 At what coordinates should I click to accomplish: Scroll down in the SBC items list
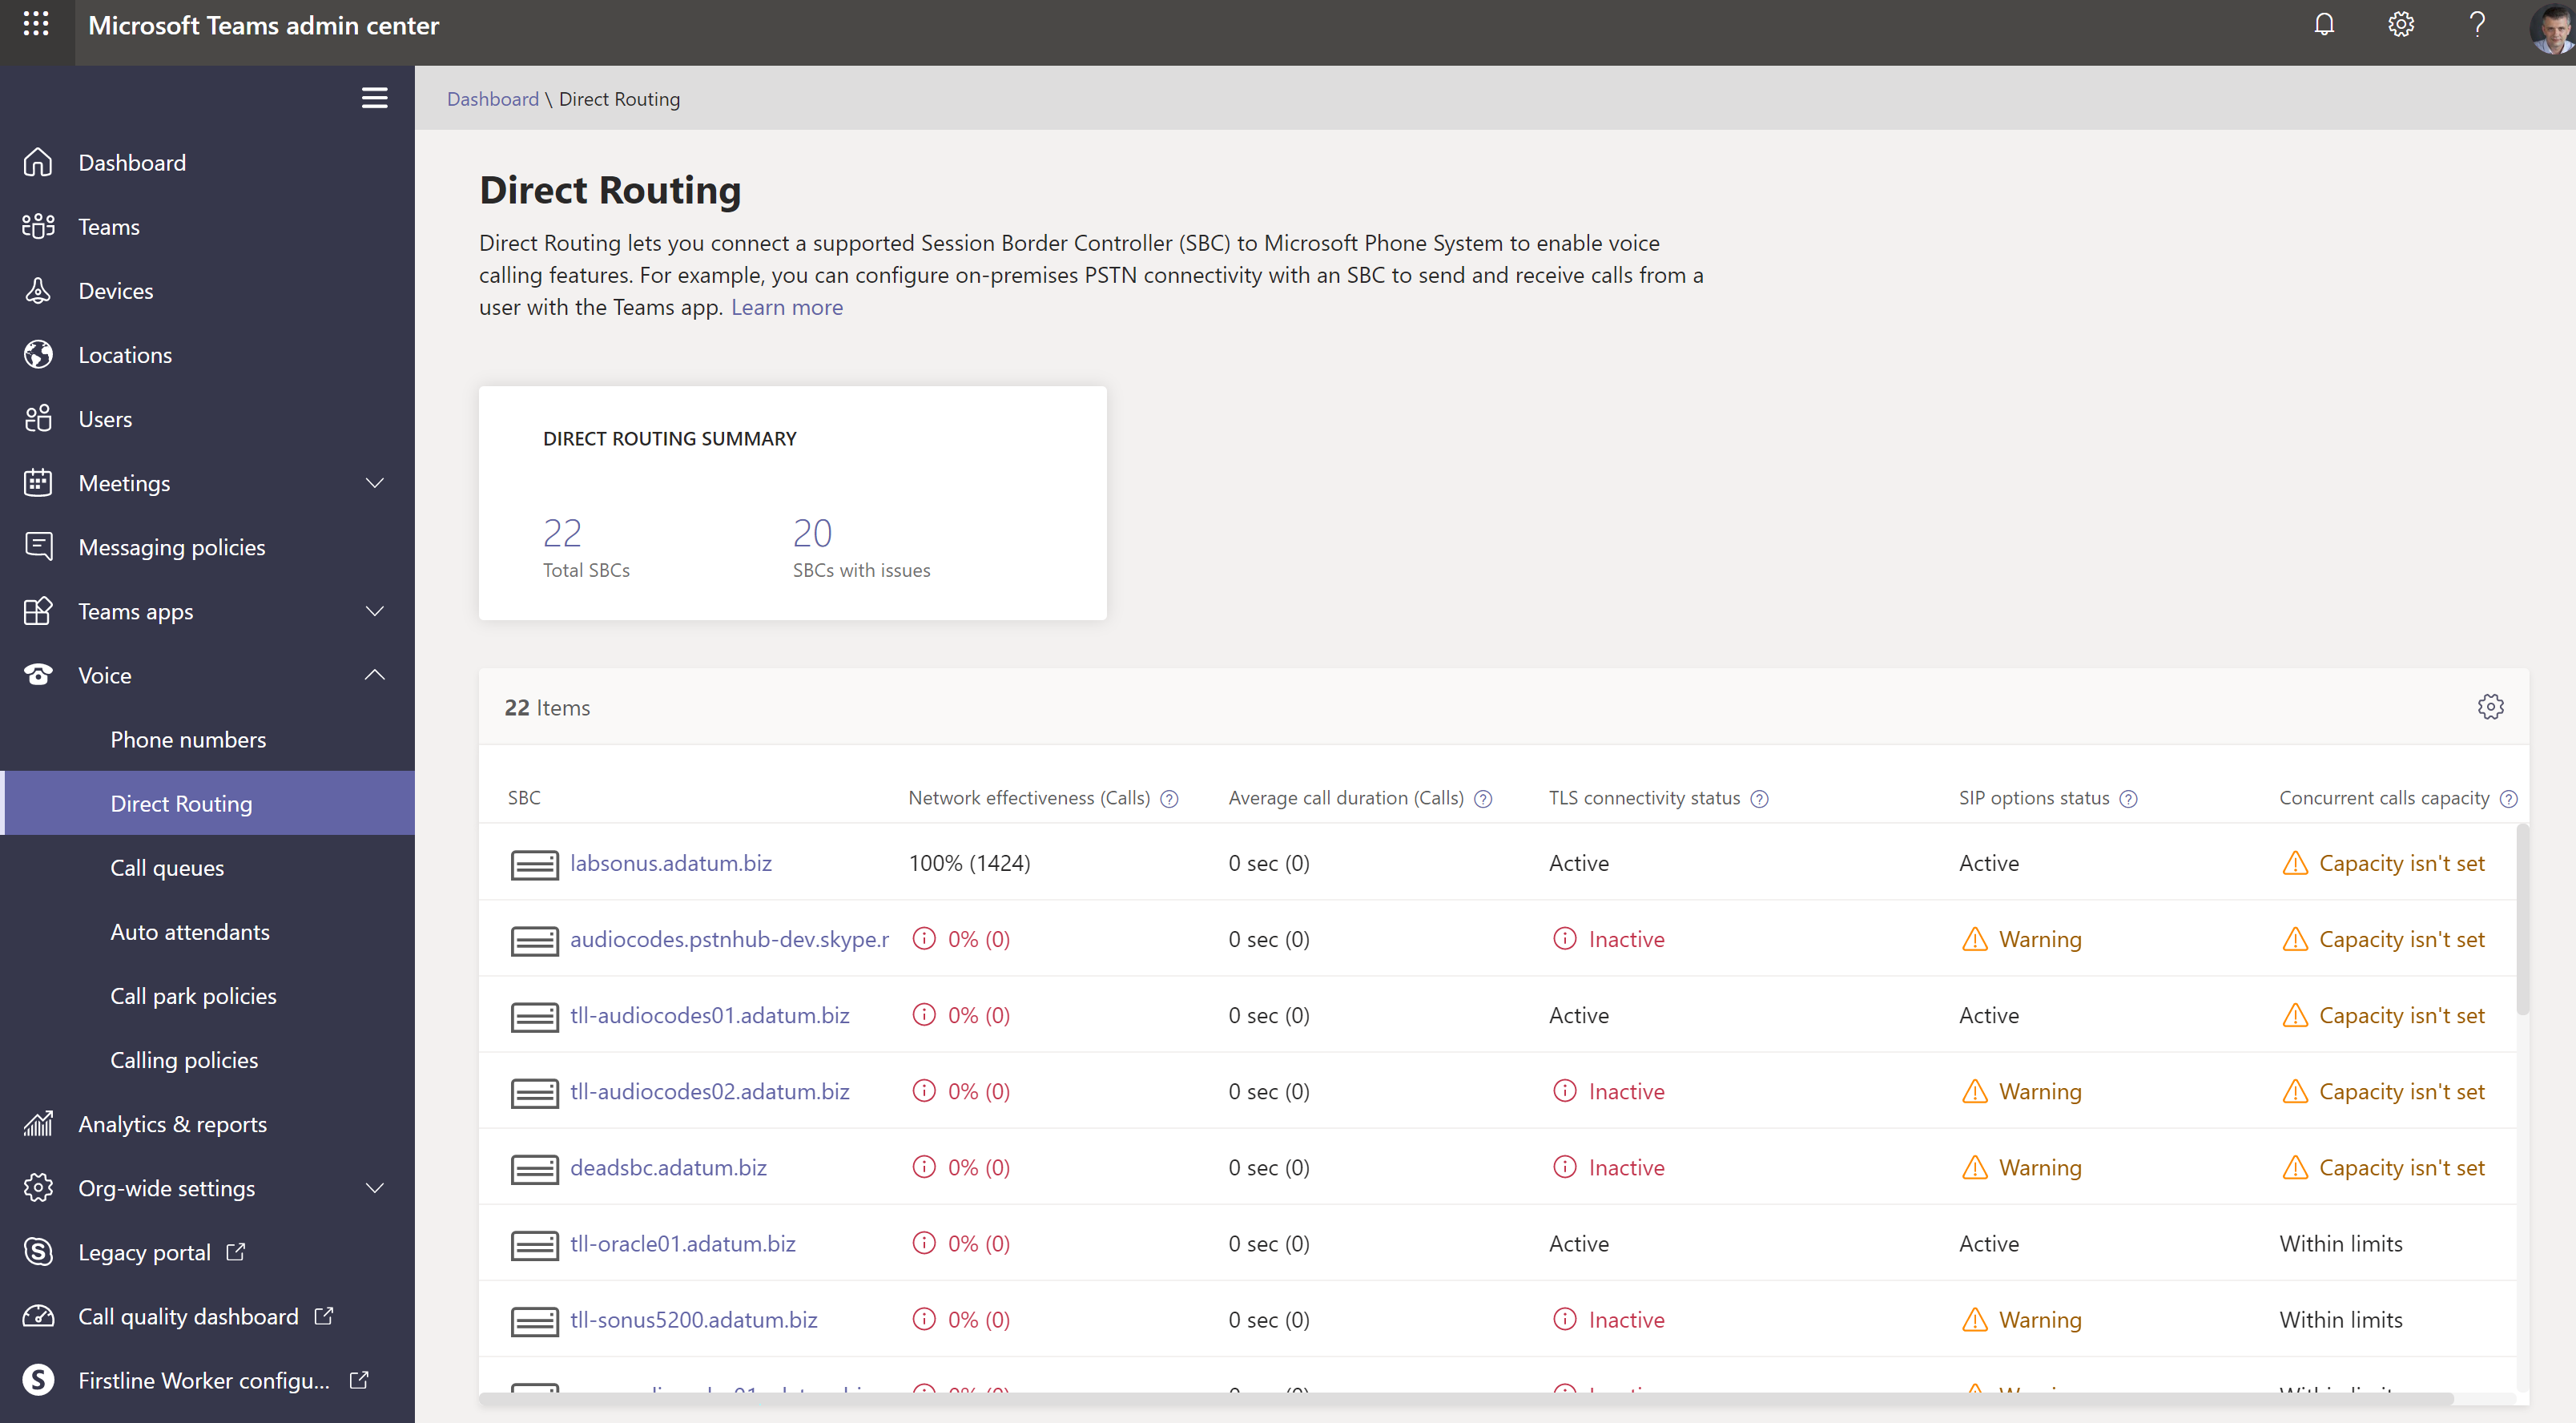point(2522,1227)
